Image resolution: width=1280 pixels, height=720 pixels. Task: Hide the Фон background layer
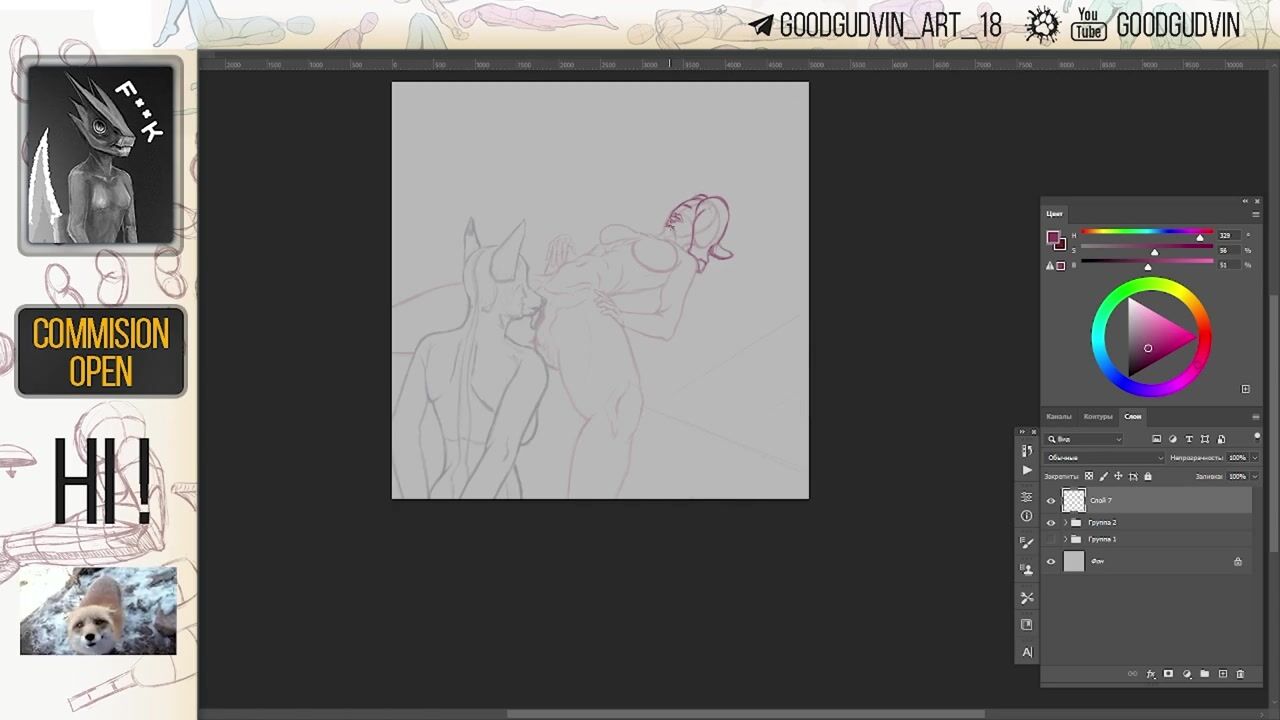coord(1050,562)
